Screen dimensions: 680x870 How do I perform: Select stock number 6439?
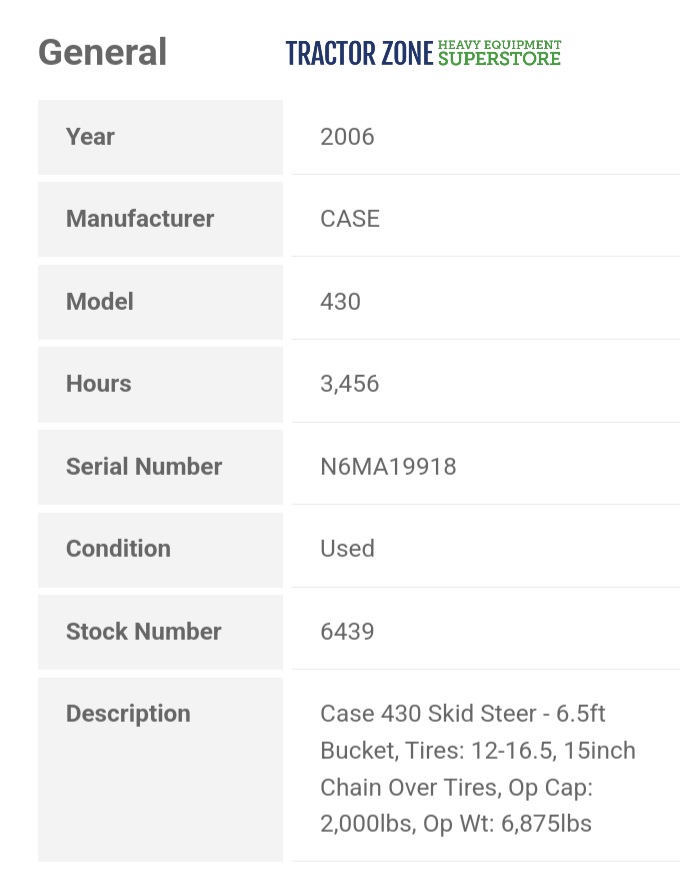point(347,632)
